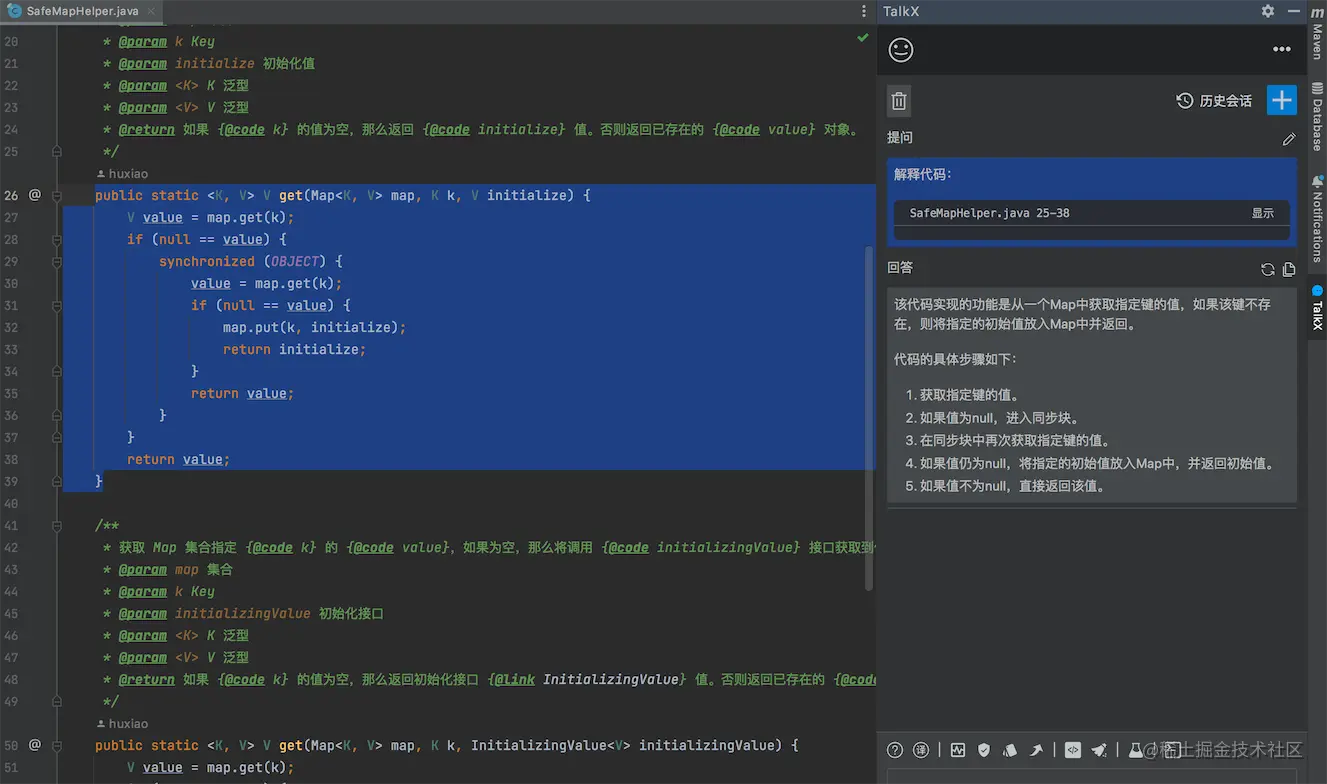The width and height of the screenshot is (1327, 784).
Task: Click the fold end marker on line 49
Action: click(x=57, y=701)
